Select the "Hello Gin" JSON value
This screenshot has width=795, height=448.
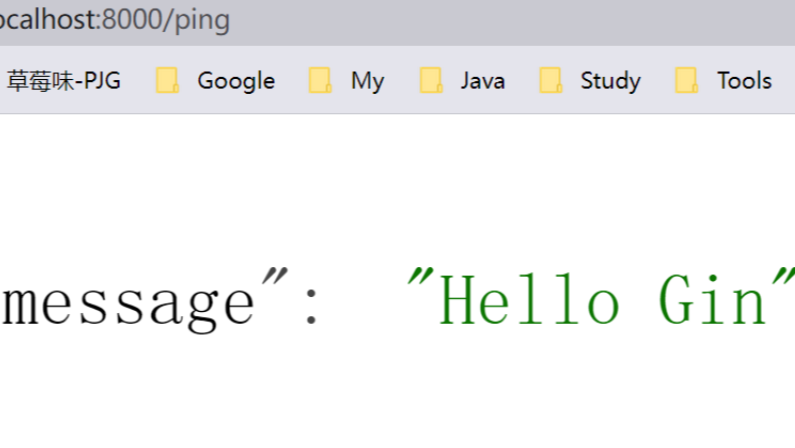(601, 298)
